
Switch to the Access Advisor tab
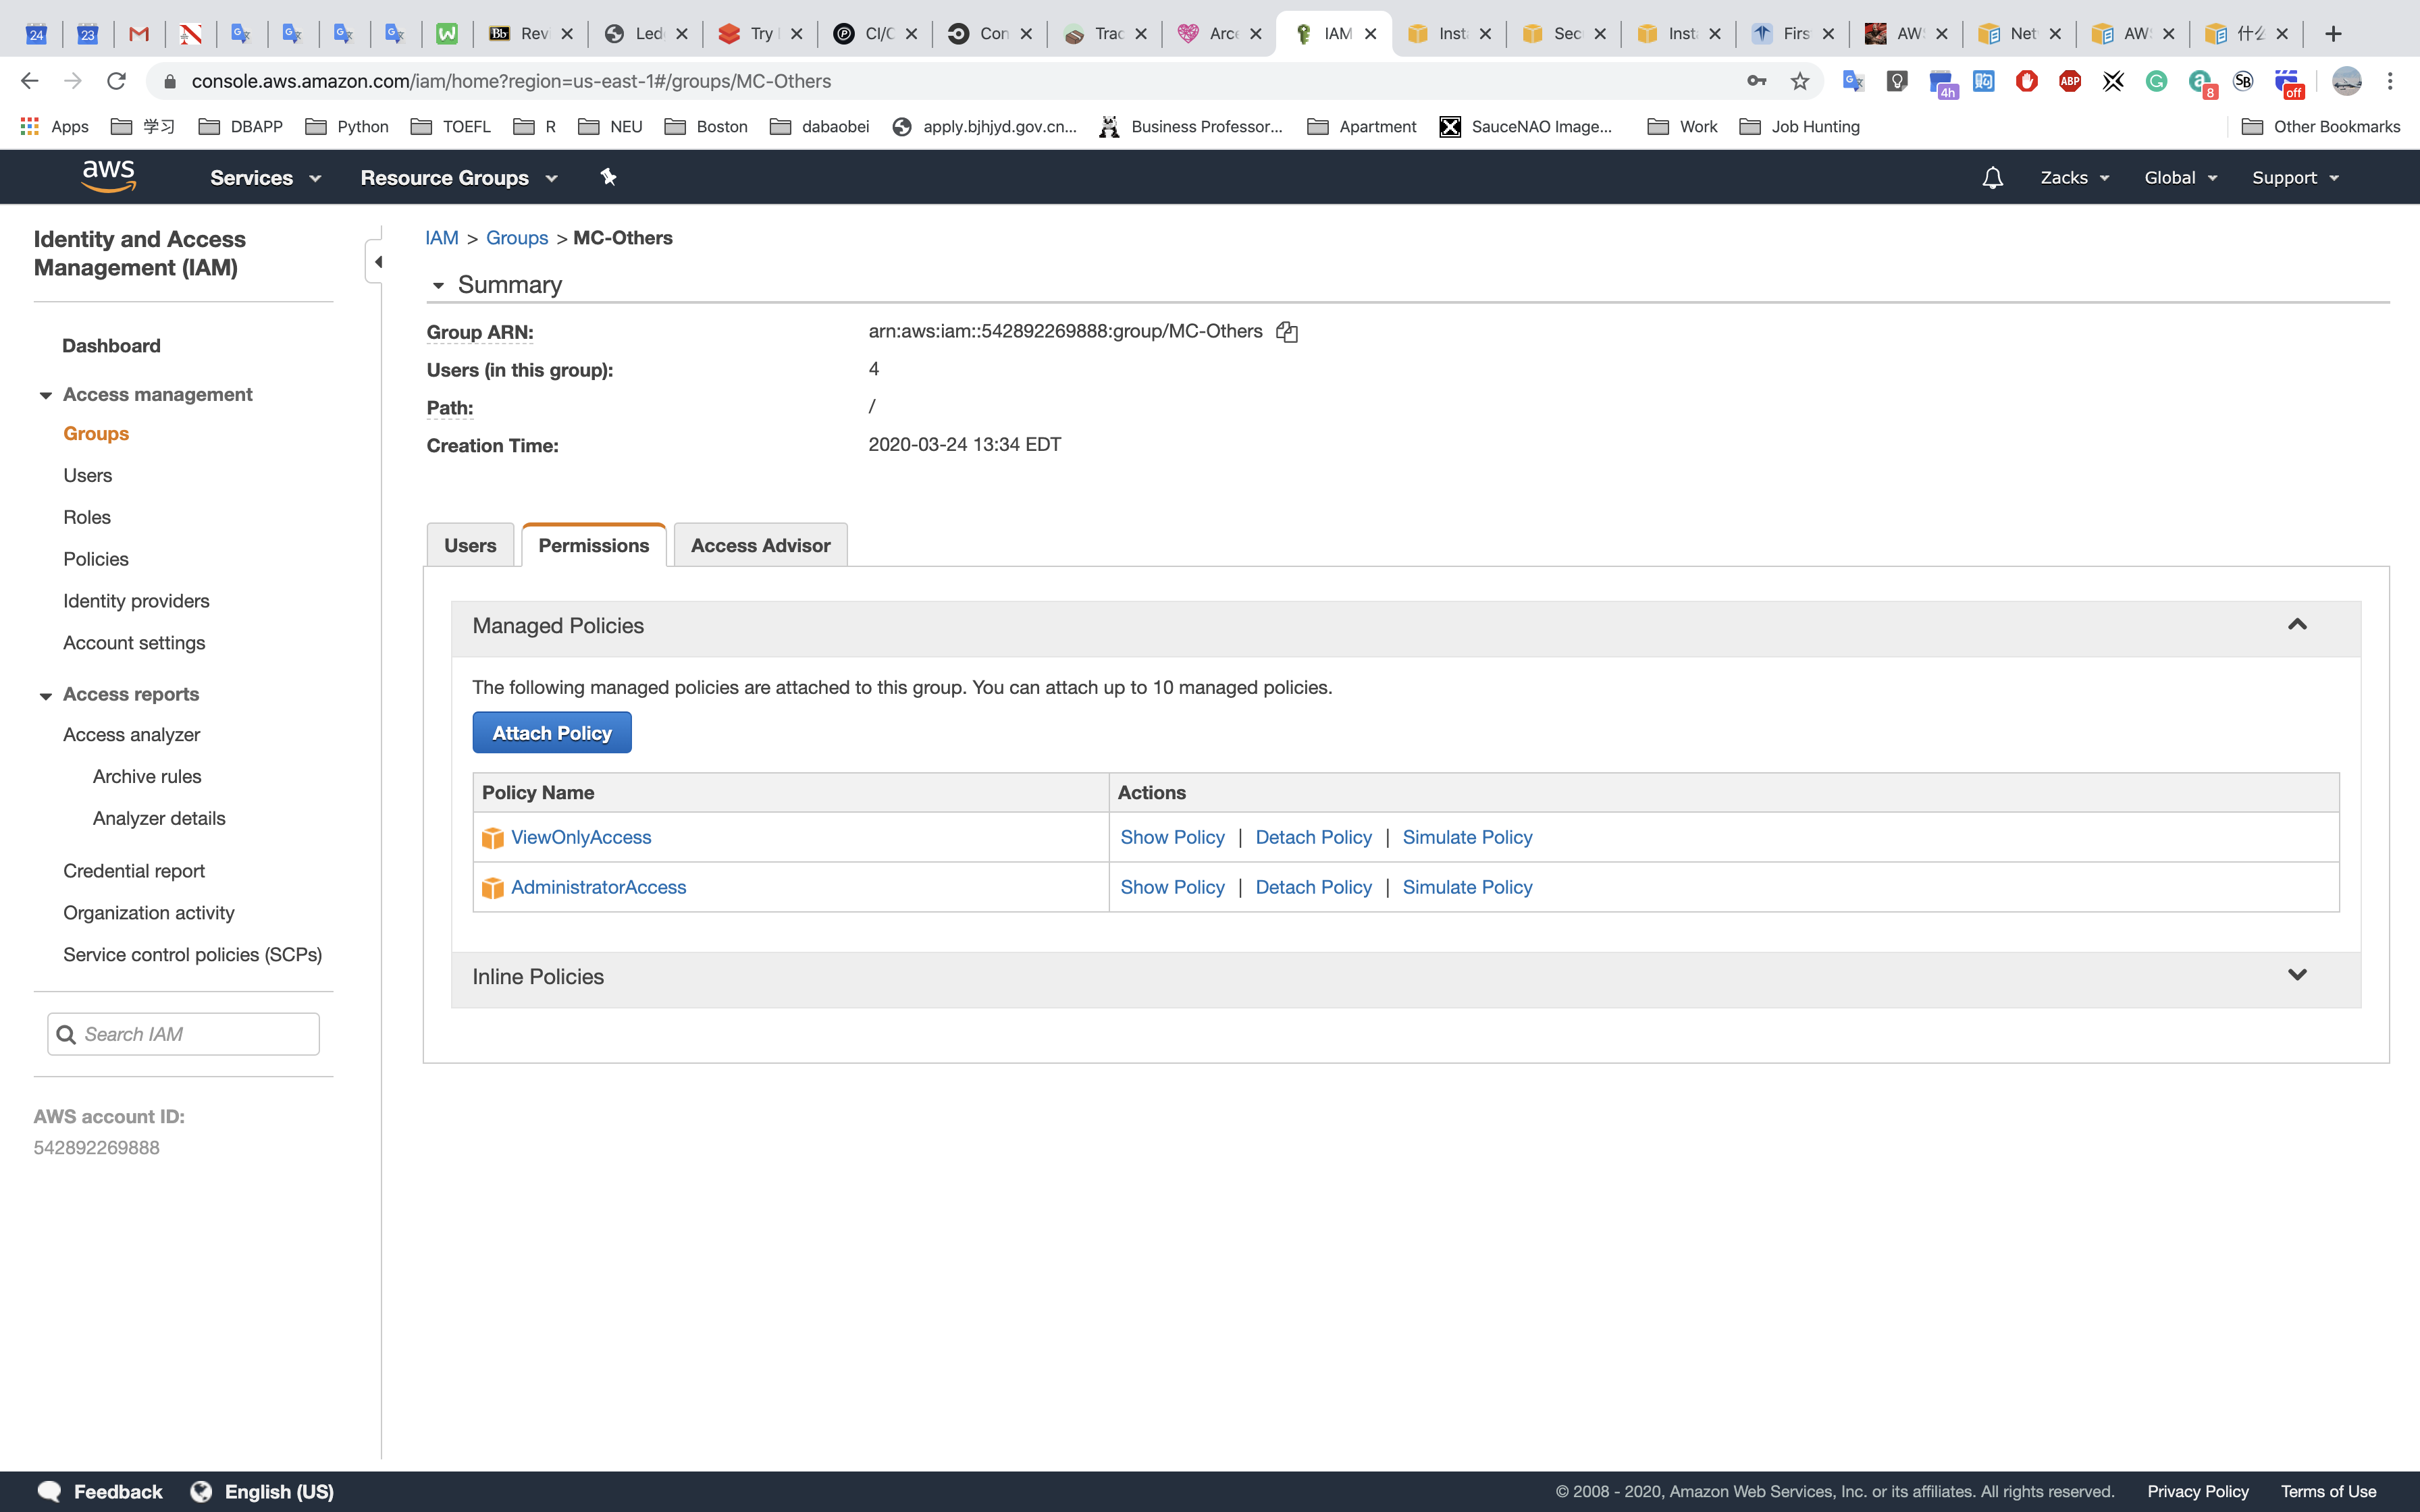(760, 545)
